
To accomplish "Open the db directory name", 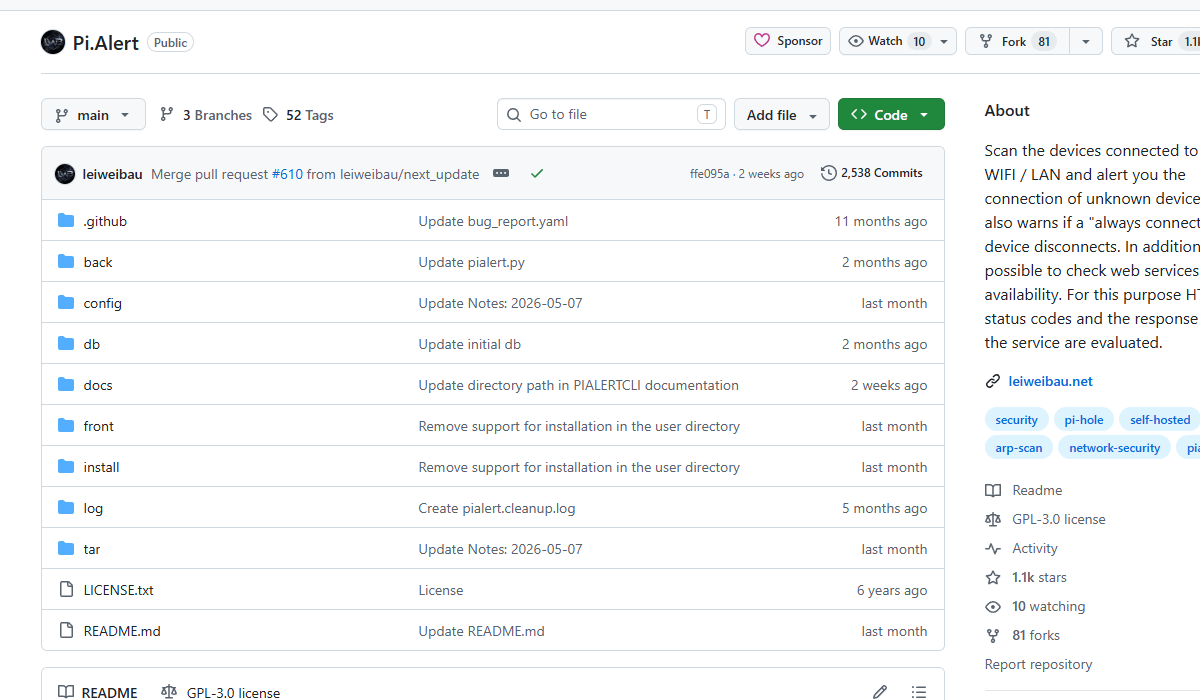I will [x=92, y=344].
